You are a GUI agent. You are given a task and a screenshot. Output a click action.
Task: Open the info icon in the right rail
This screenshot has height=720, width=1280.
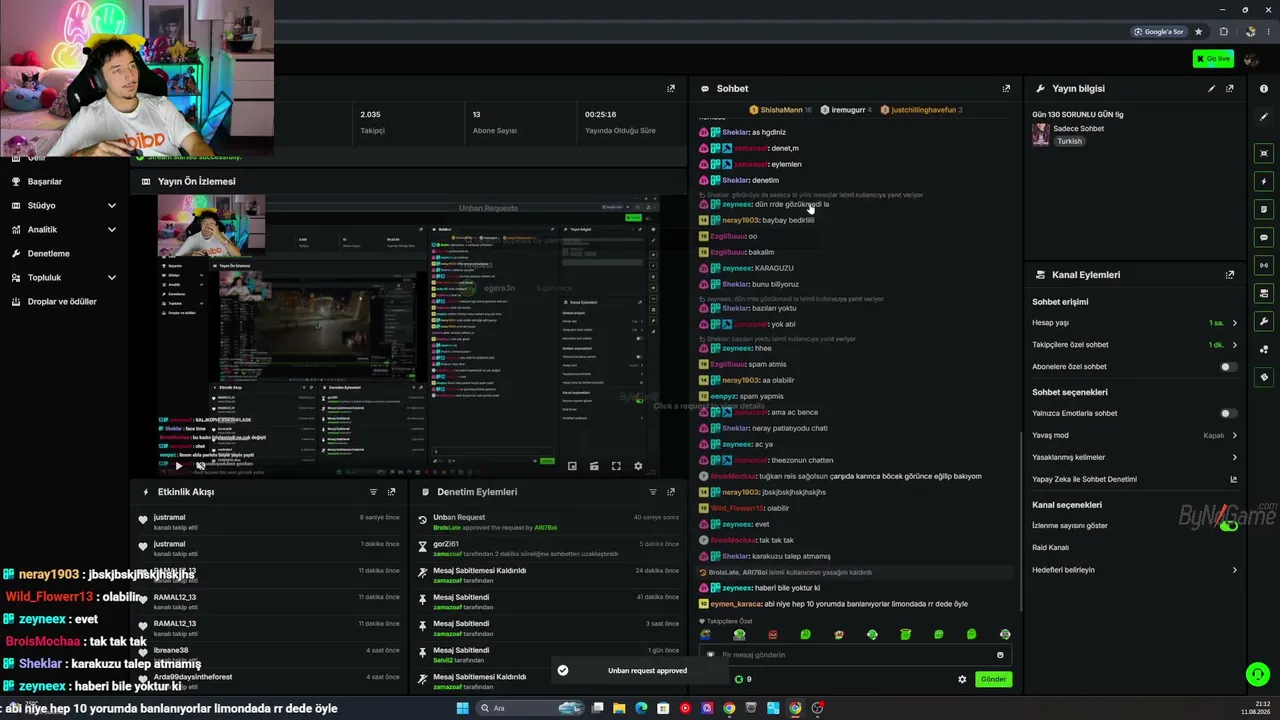[1264, 89]
